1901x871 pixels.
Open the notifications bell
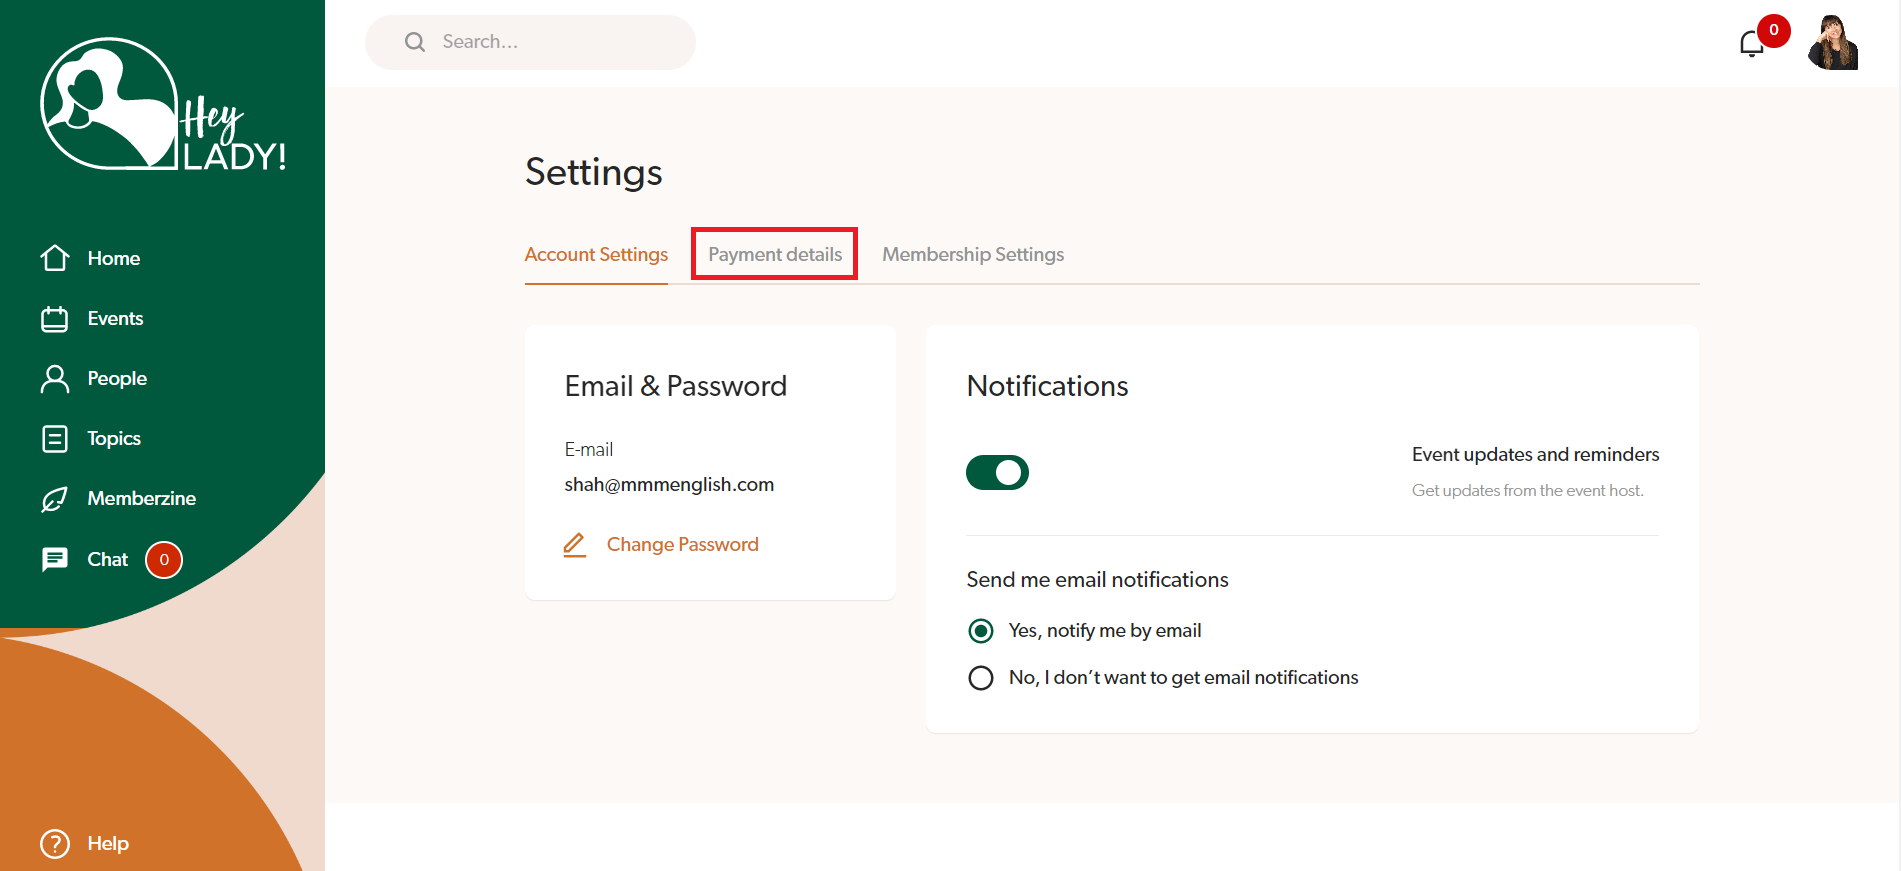click(x=1751, y=44)
